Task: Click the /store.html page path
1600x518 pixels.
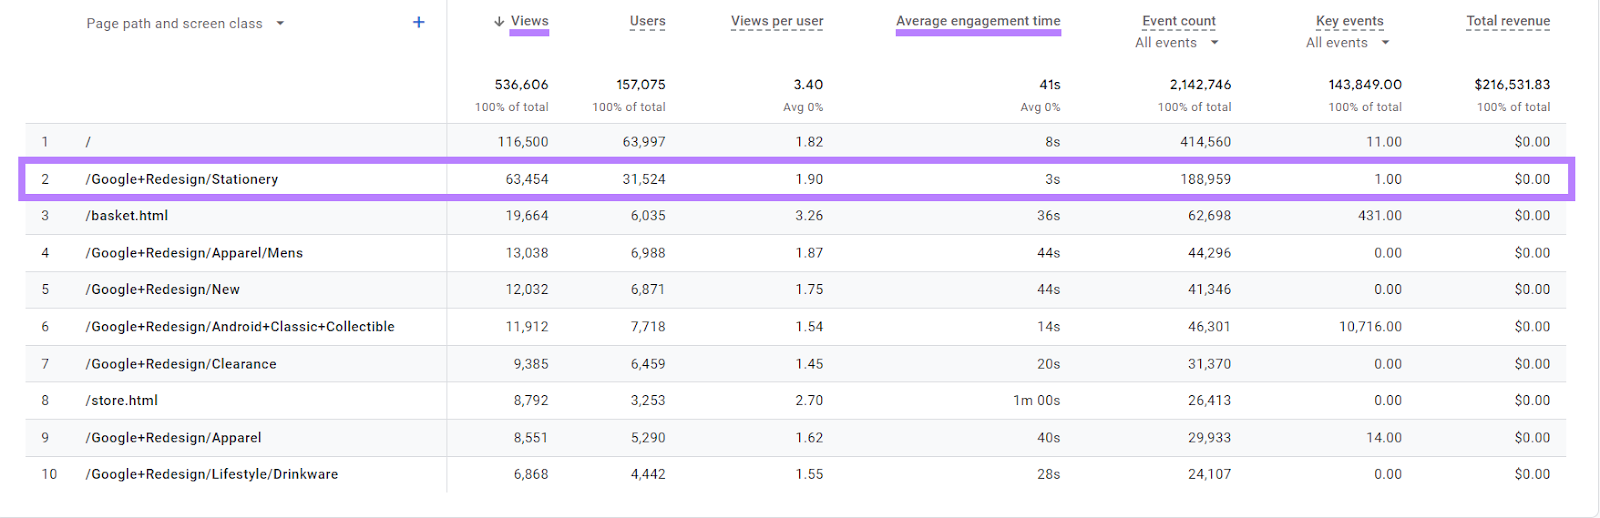Action: [x=122, y=400]
